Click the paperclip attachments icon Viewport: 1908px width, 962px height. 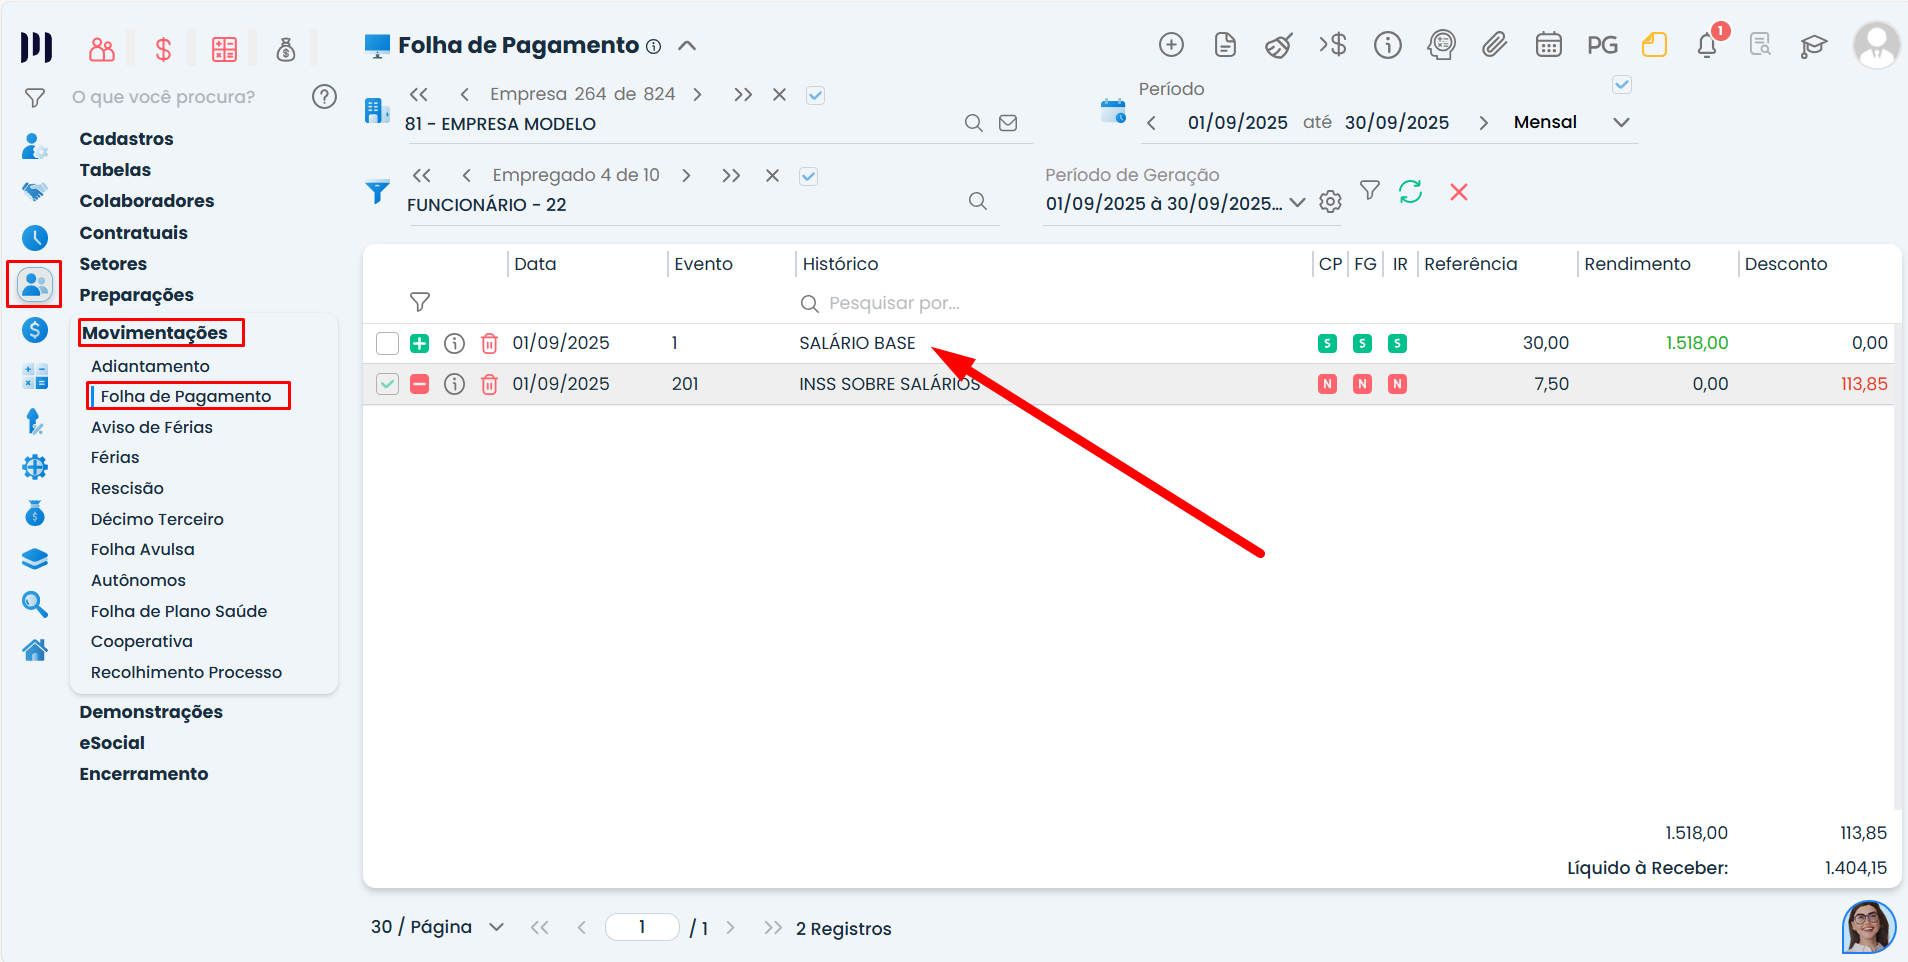pos(1494,45)
